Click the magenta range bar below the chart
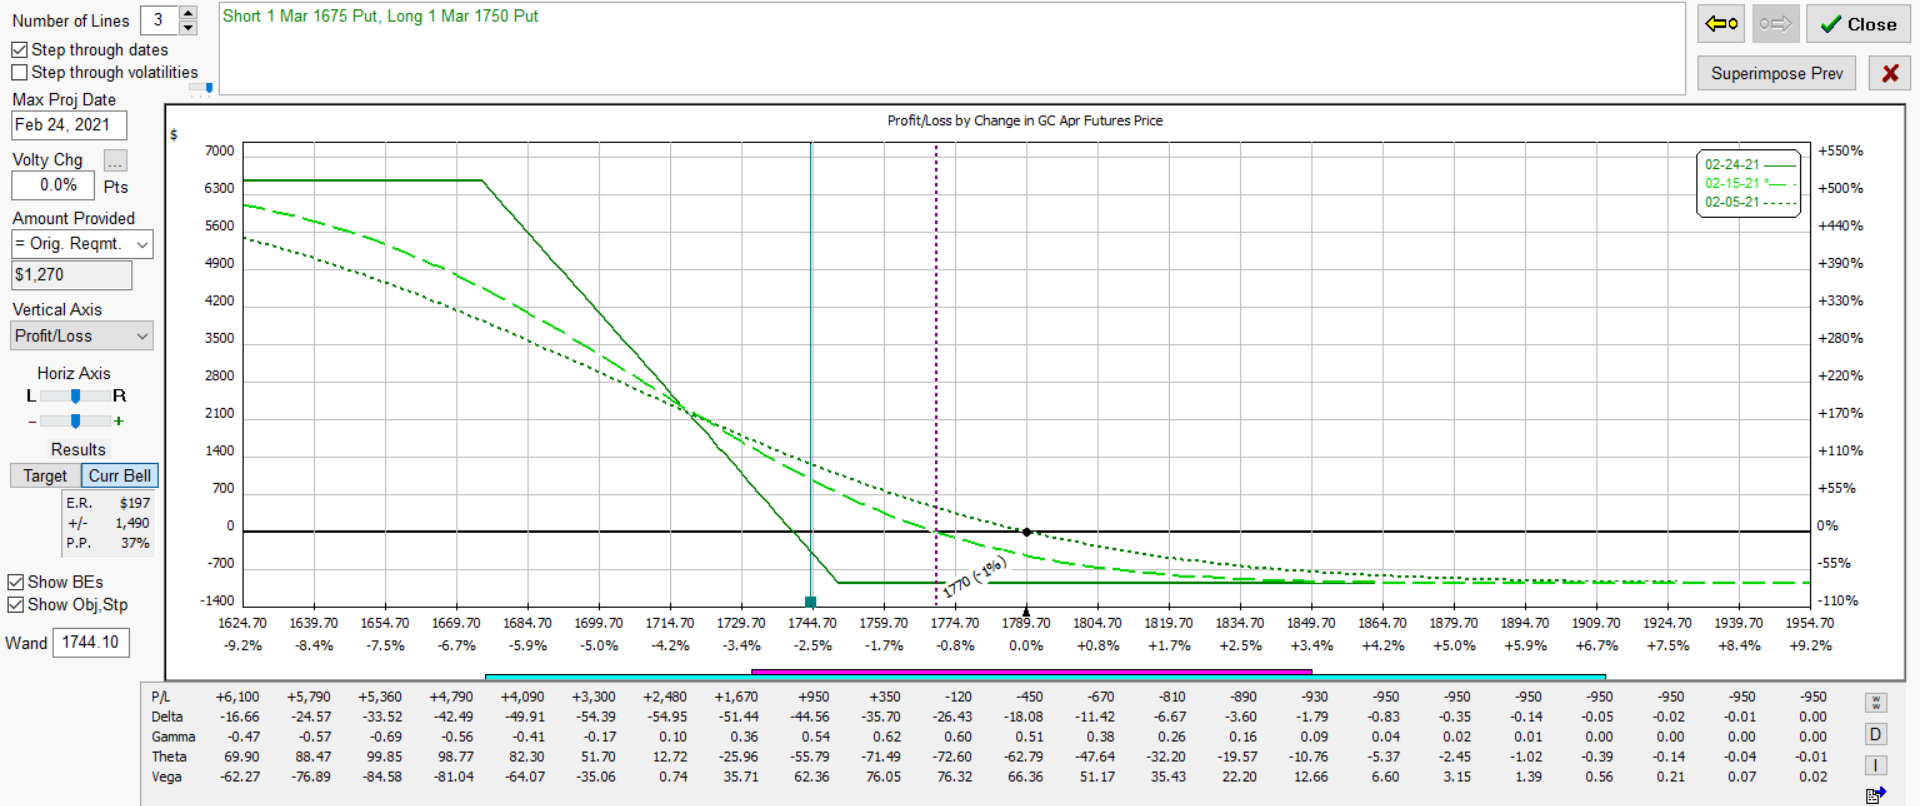The width and height of the screenshot is (1920, 806). (1031, 671)
